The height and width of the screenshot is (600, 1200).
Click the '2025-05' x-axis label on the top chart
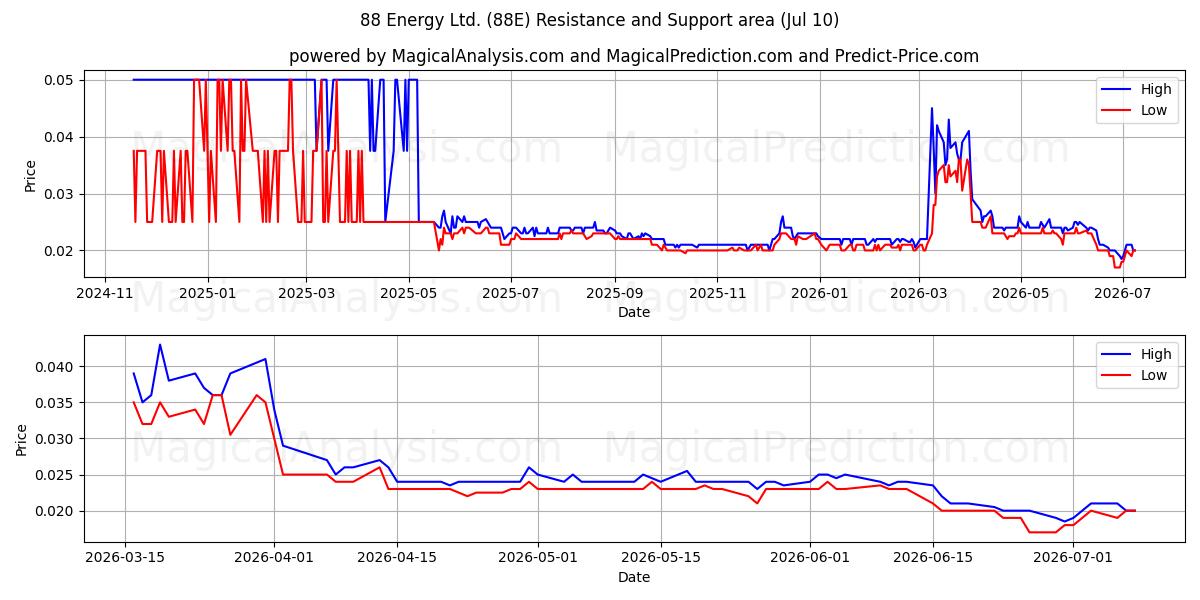pos(409,294)
